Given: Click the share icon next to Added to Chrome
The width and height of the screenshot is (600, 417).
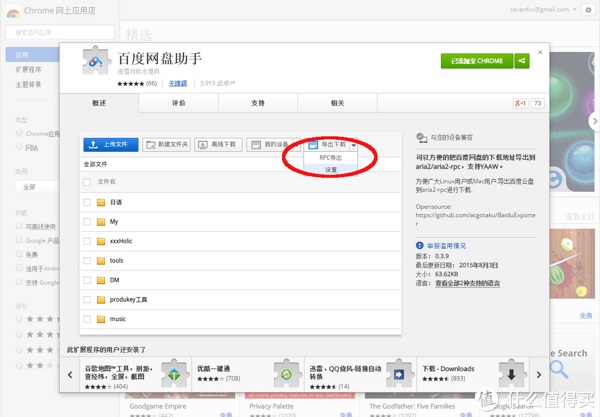Looking at the screenshot, I should point(522,61).
